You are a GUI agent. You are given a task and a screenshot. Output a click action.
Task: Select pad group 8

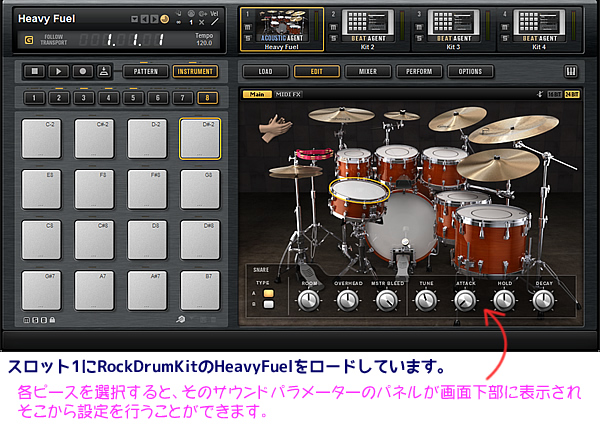click(x=207, y=98)
